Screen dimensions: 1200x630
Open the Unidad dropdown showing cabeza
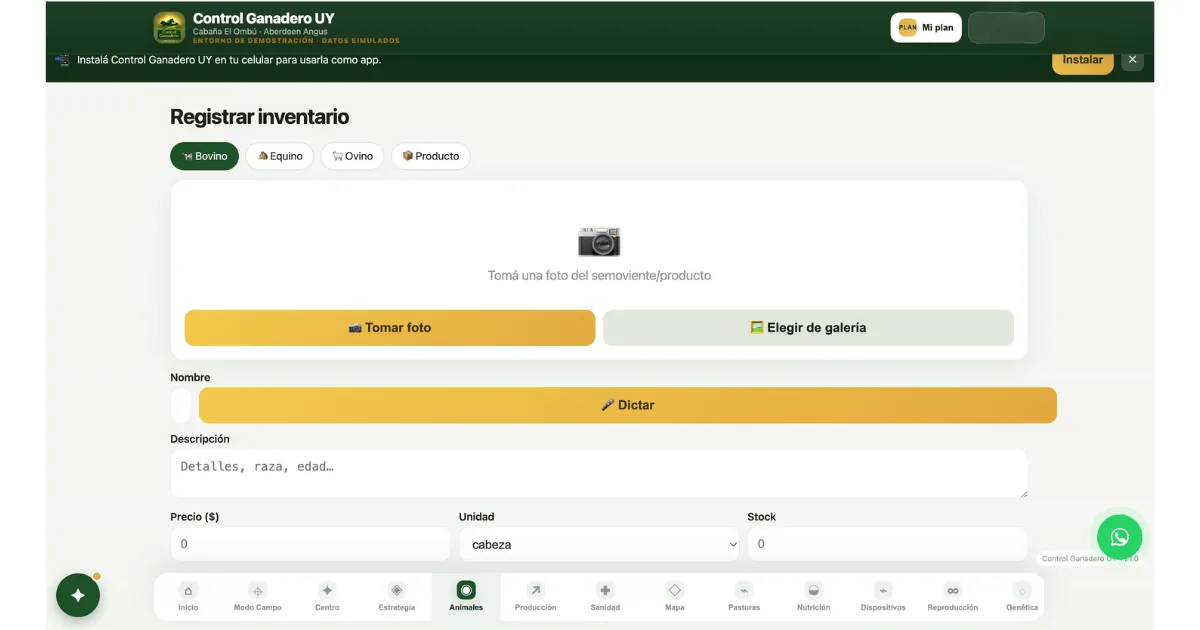[x=599, y=545]
